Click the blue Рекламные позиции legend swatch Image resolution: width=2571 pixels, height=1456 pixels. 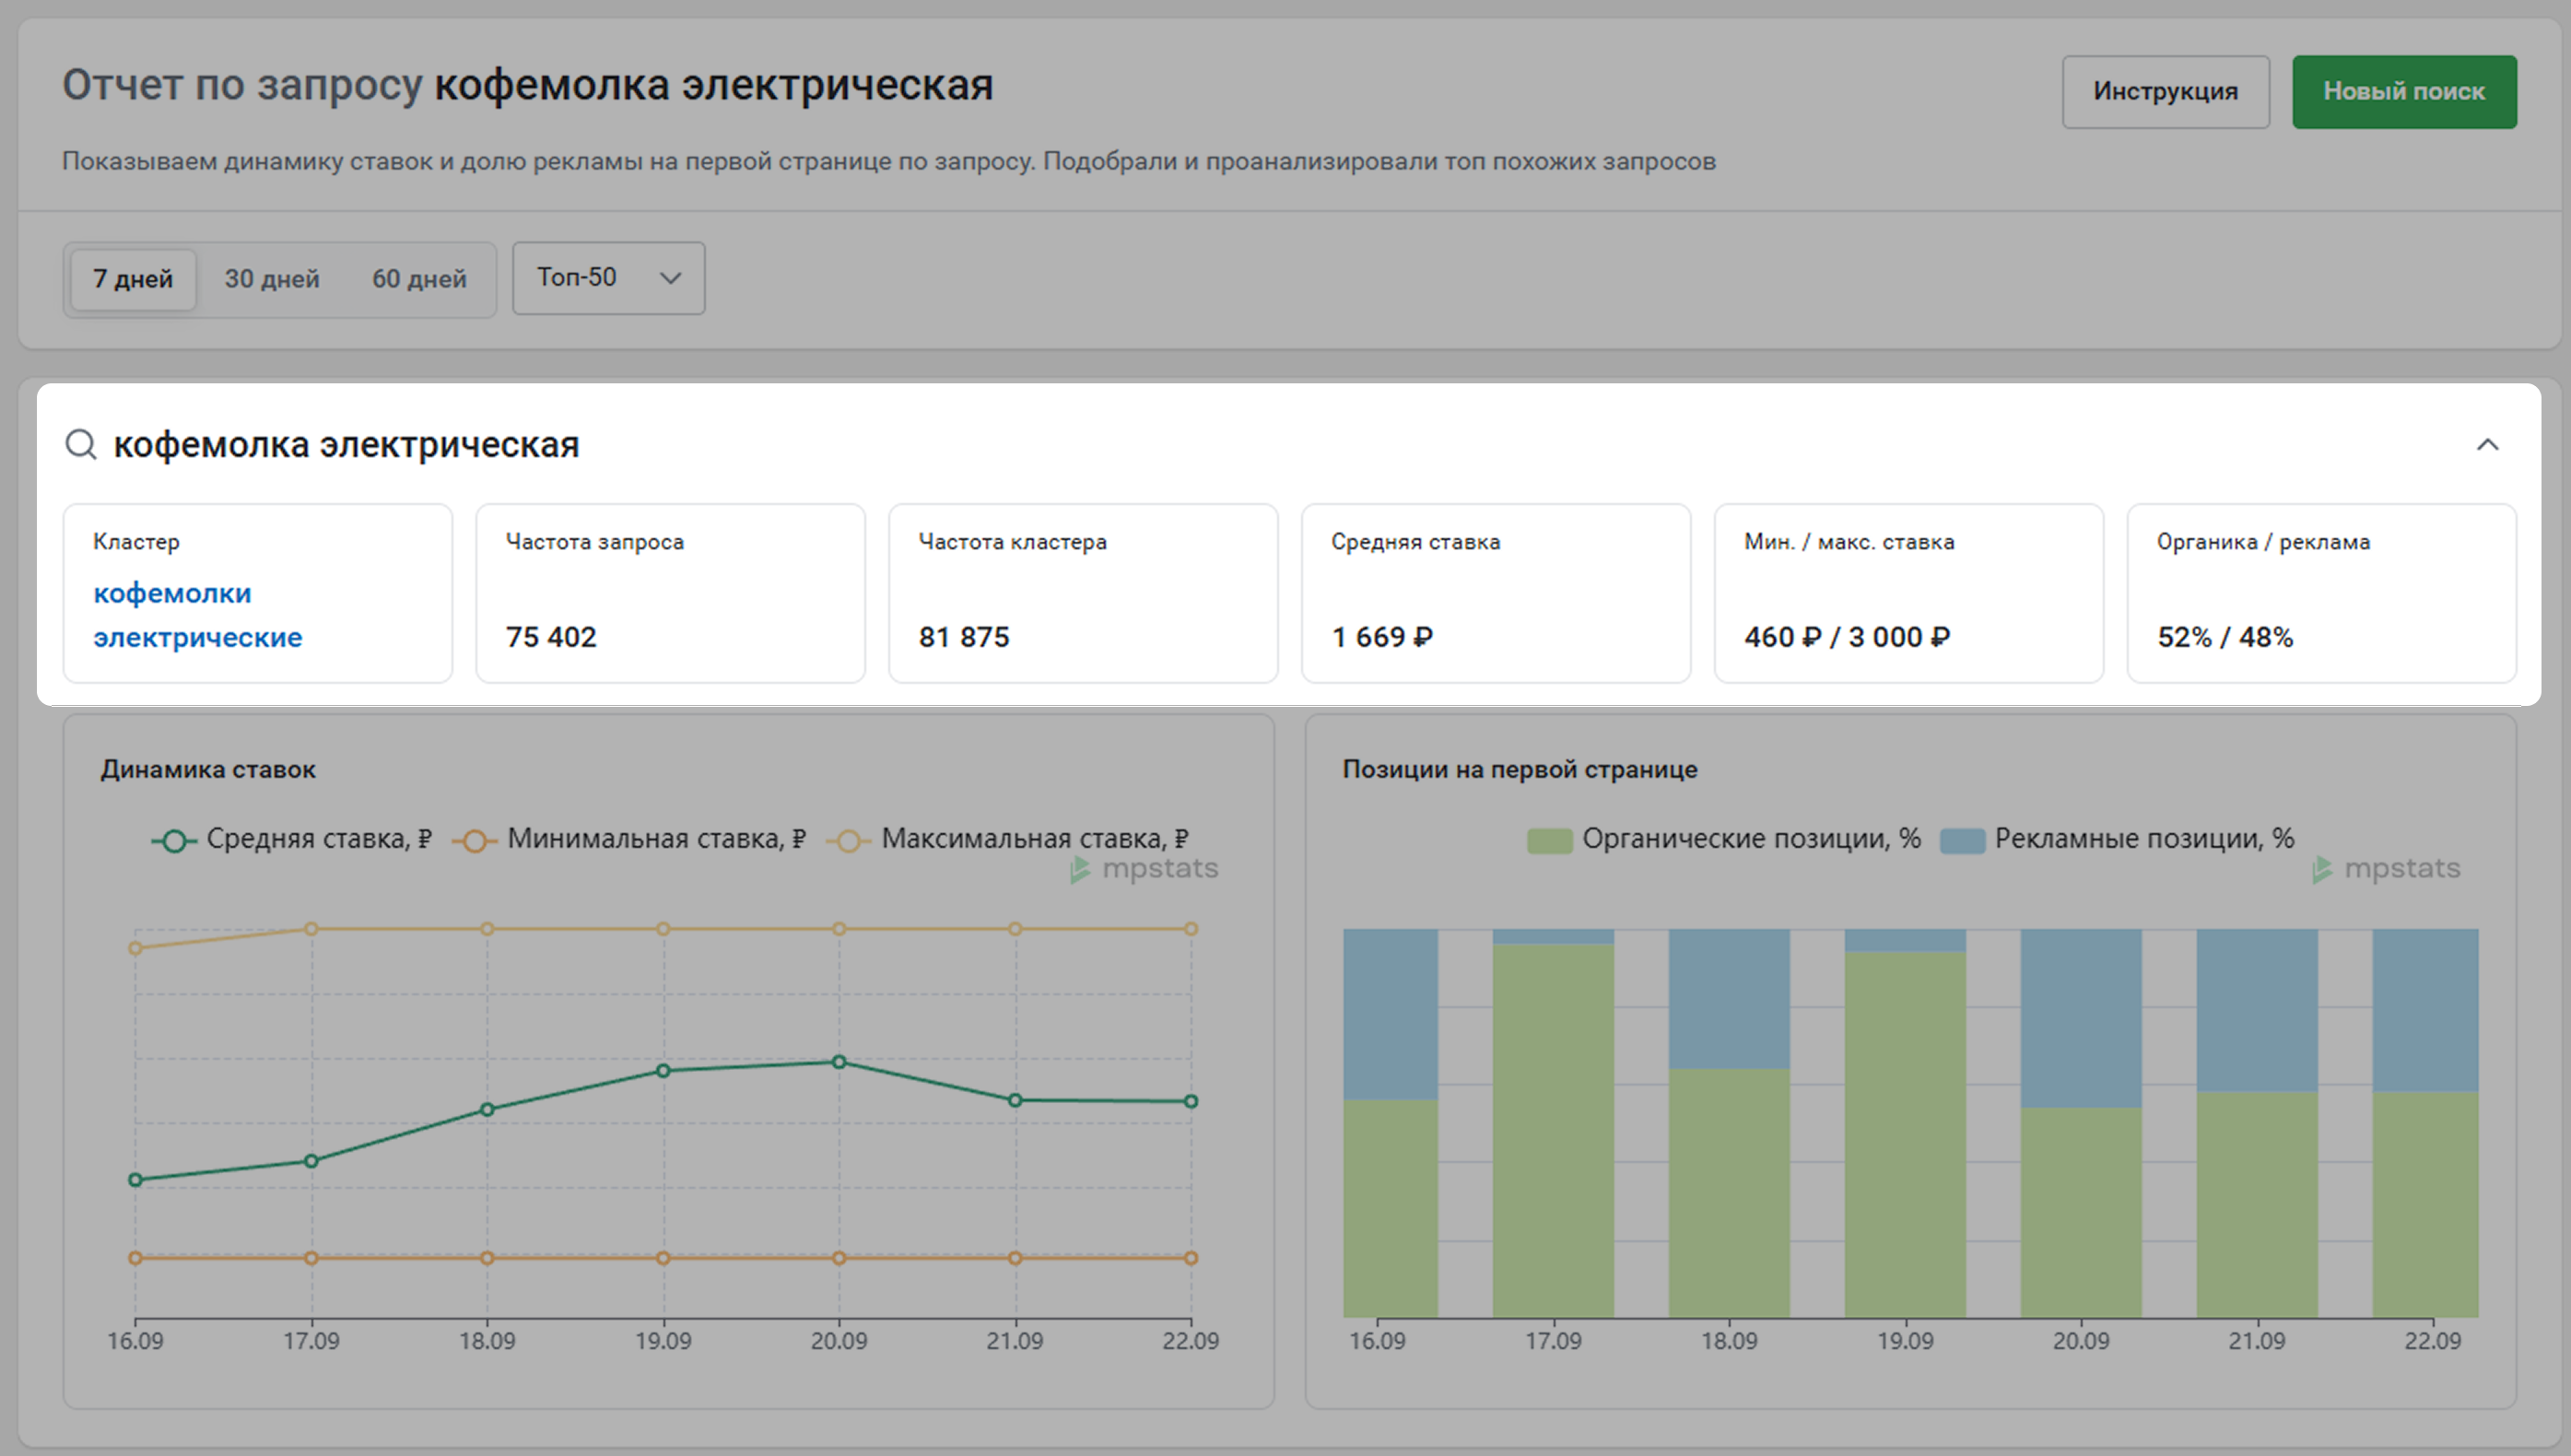[x=1962, y=841]
